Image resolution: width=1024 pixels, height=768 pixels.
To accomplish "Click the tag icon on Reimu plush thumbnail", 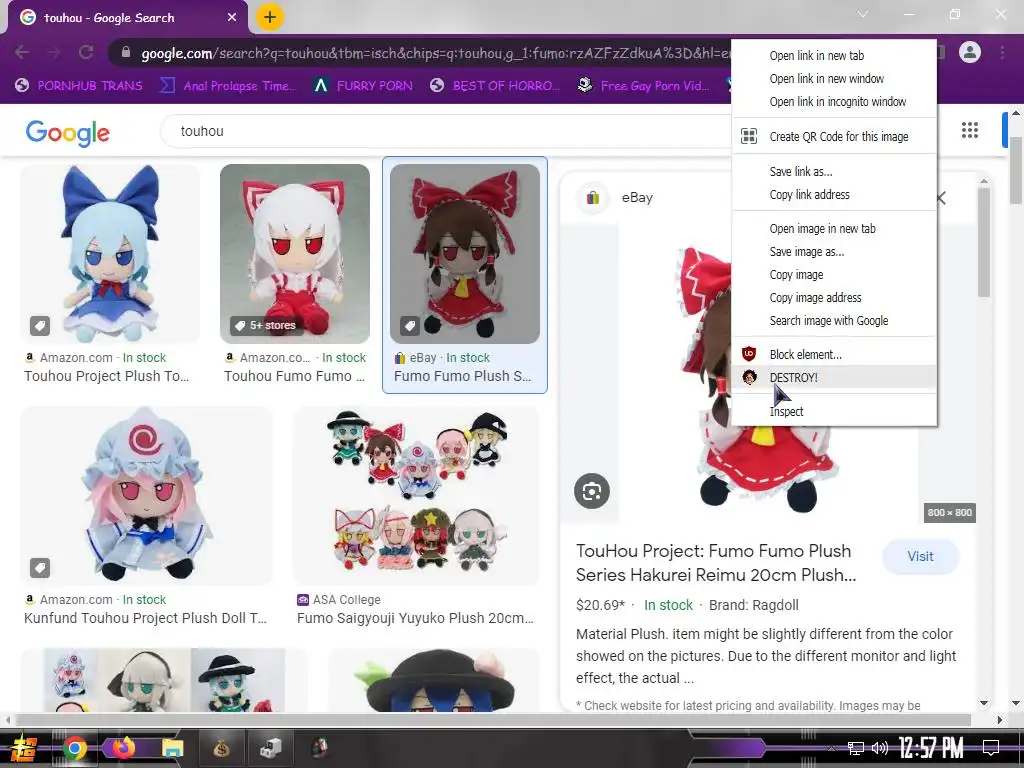I will pyautogui.click(x=409, y=325).
